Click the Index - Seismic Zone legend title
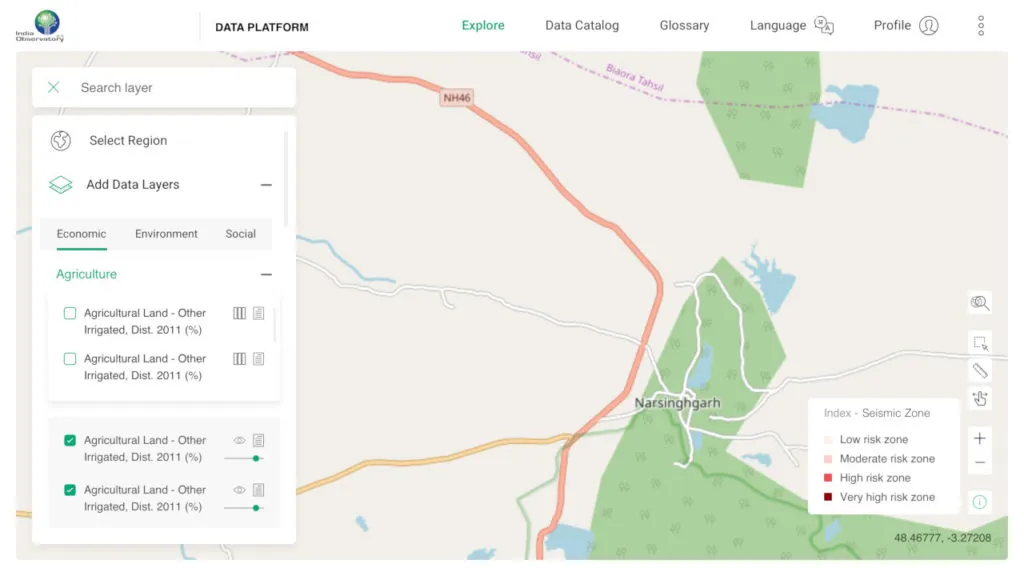Viewport: 1024px width, 576px height. pyautogui.click(x=876, y=413)
